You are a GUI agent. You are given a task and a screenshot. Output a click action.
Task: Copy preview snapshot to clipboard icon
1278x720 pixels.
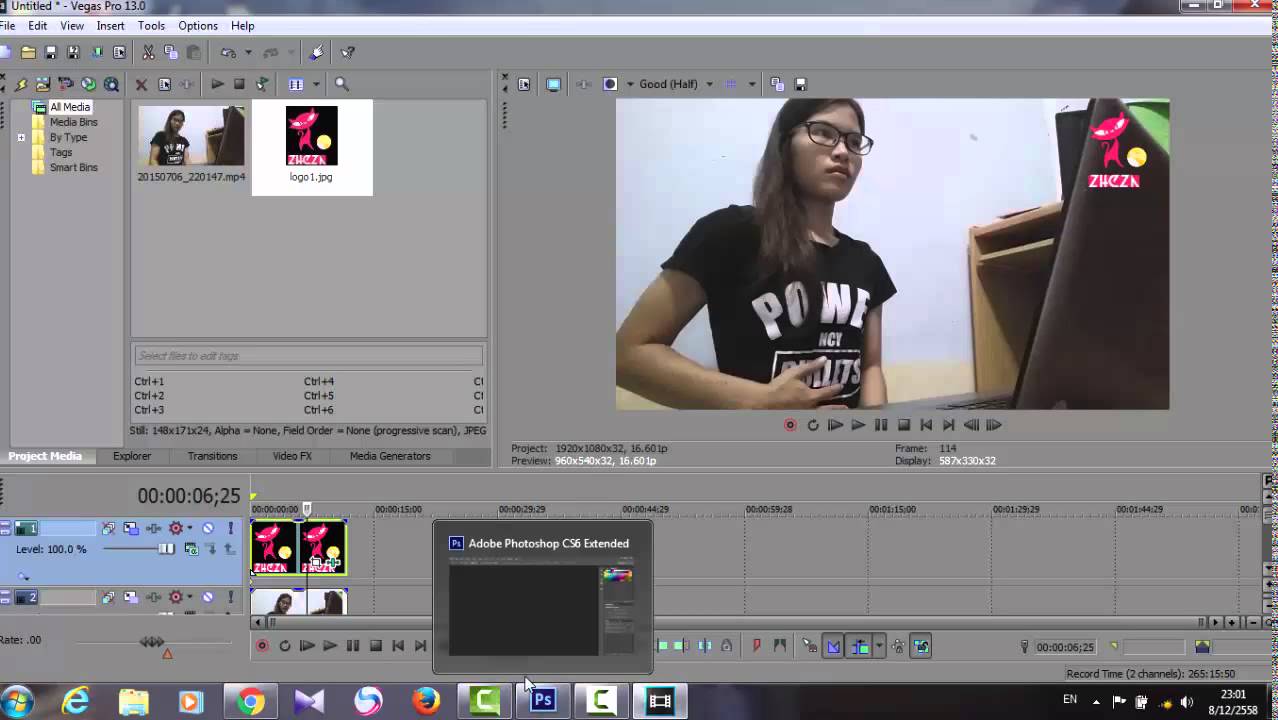click(x=776, y=85)
